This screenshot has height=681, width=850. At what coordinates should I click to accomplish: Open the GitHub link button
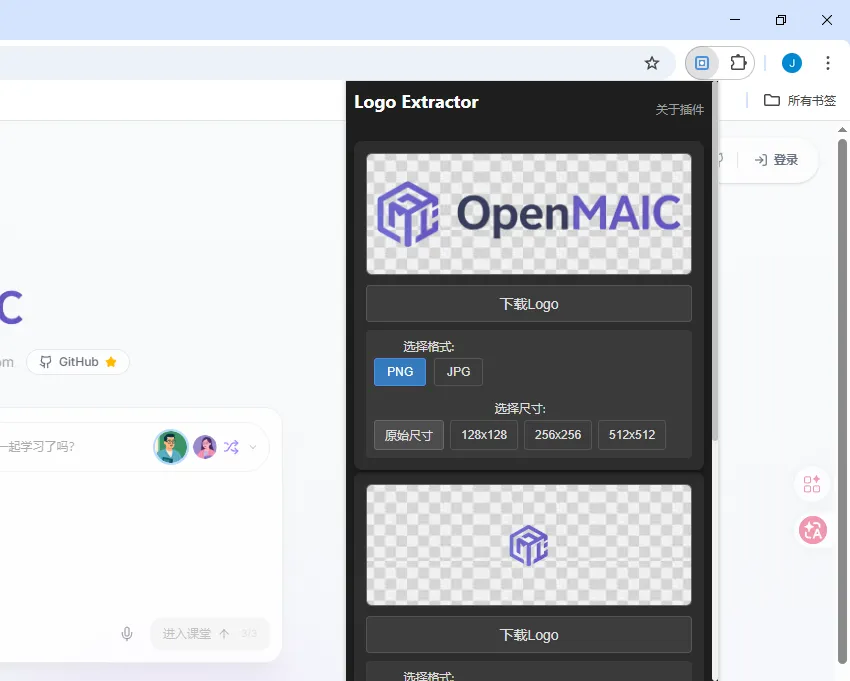coord(78,362)
